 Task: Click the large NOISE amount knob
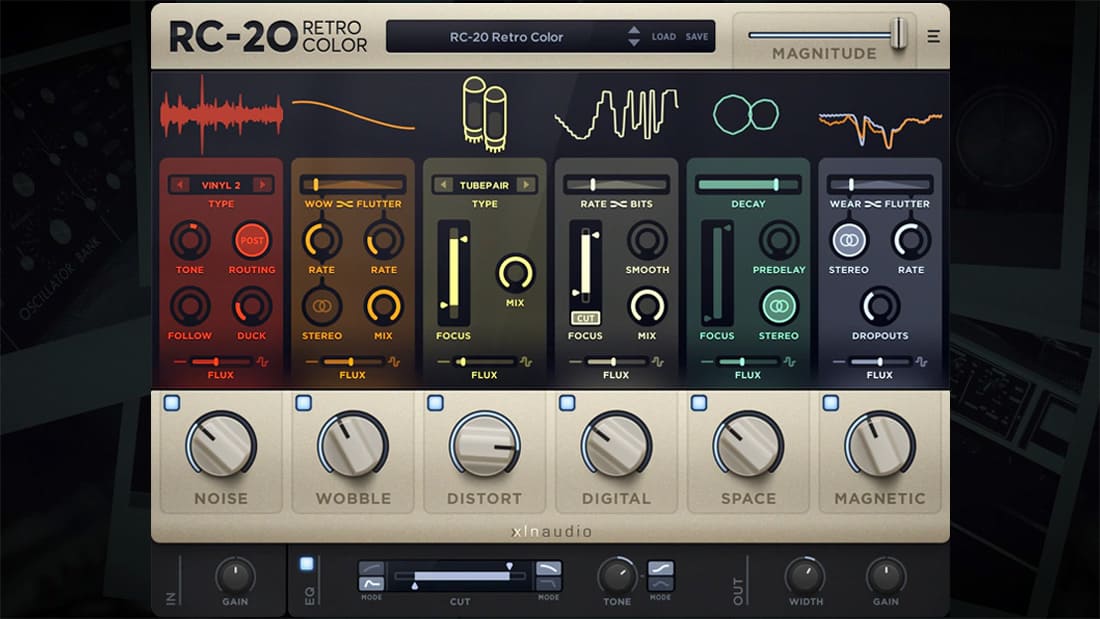(x=221, y=445)
